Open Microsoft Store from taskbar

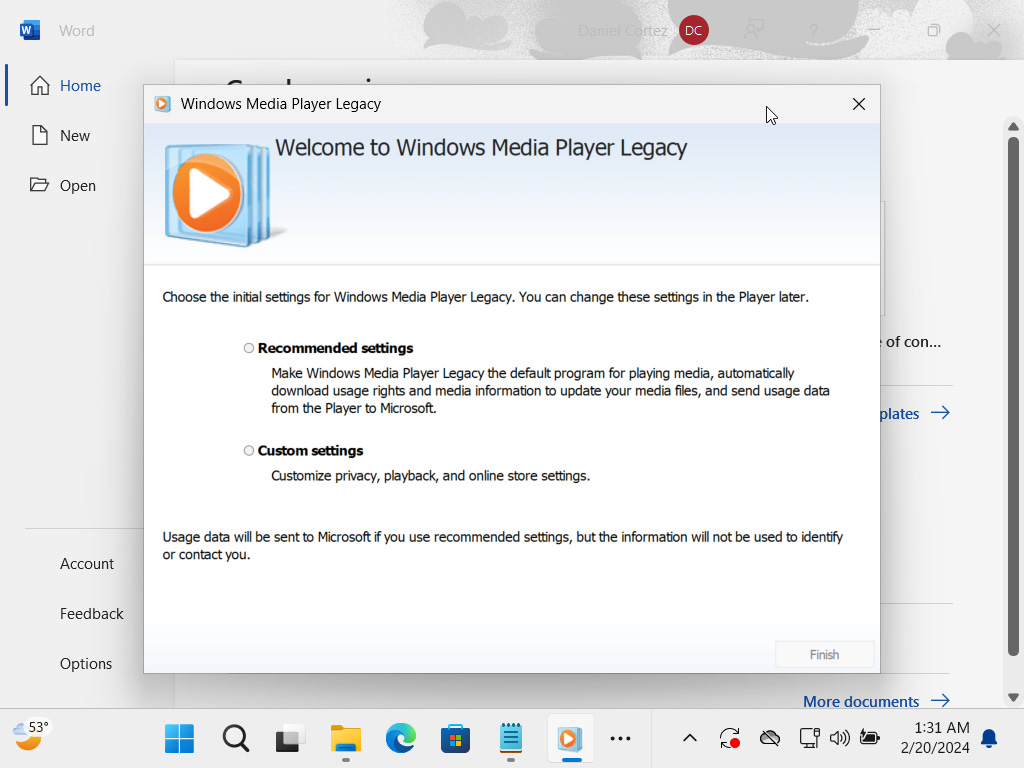point(455,739)
